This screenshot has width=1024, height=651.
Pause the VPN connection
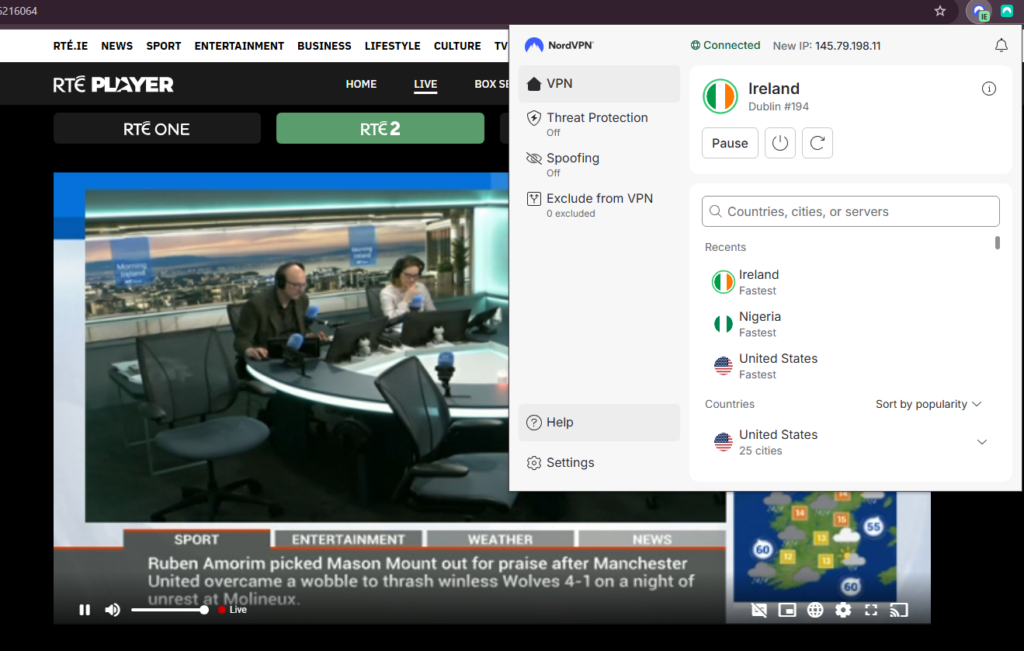[729, 143]
